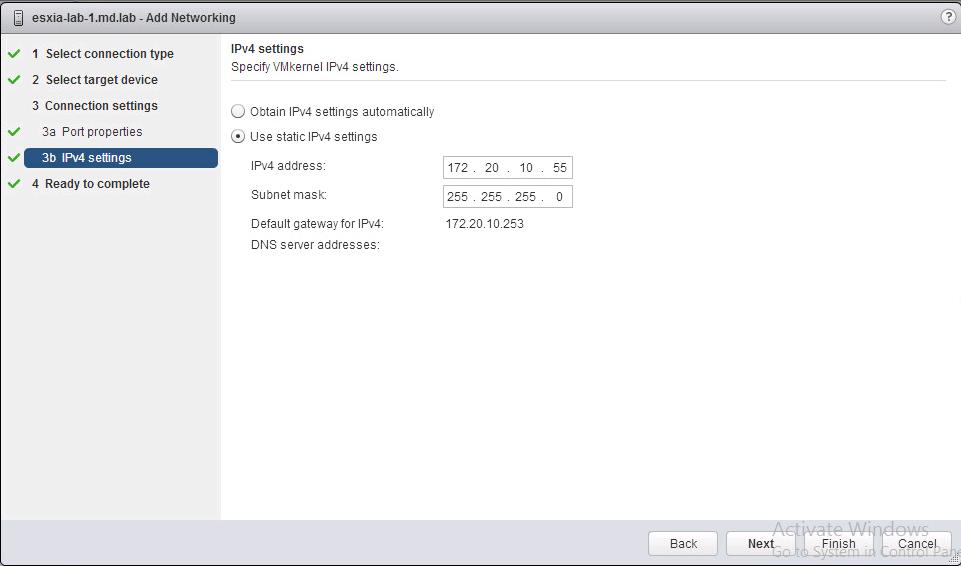Screen dimensions: 961x566
Task: Choose the Use static IPv4 settings option
Action: pos(238,137)
